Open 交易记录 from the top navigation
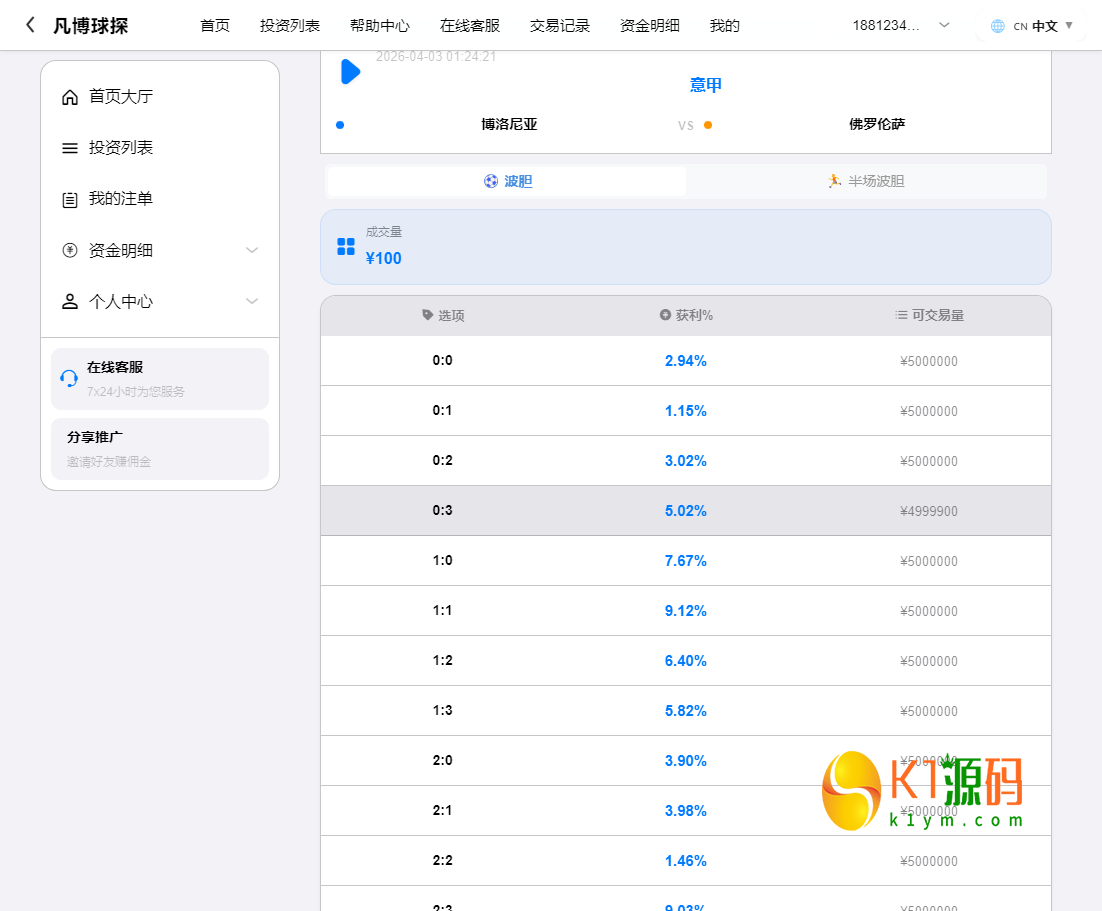The image size is (1102, 911). [x=559, y=26]
